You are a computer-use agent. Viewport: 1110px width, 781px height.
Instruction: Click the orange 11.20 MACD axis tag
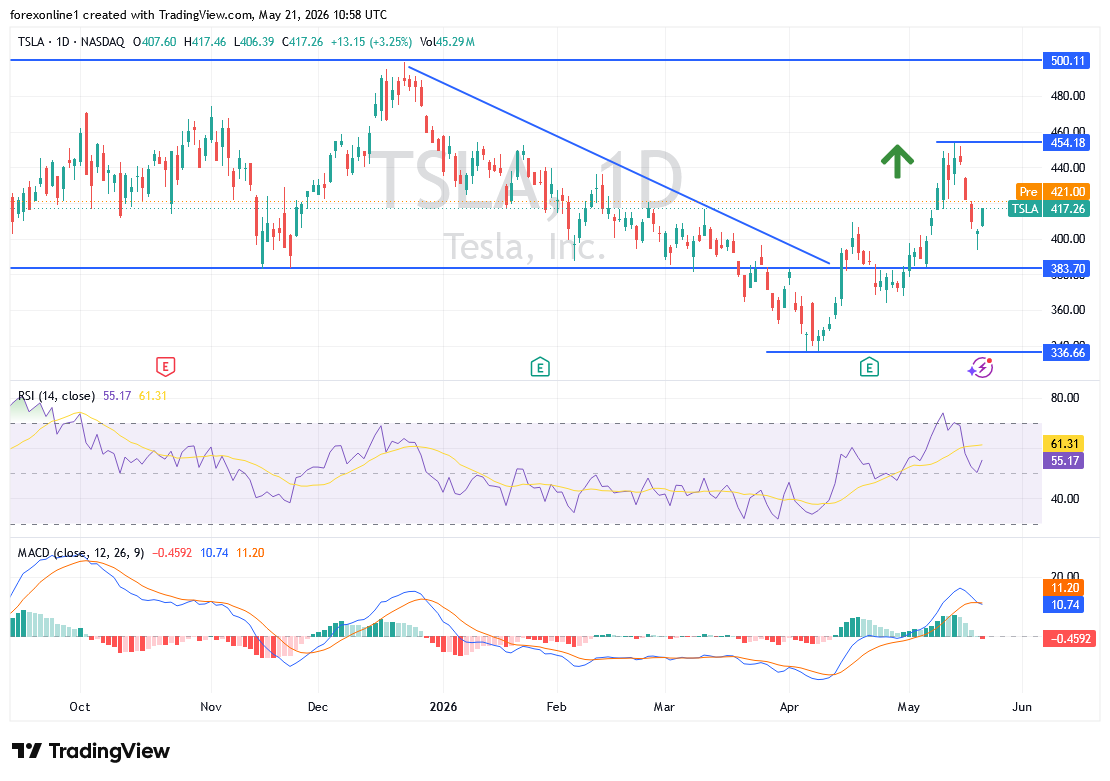pyautogui.click(x=1063, y=588)
